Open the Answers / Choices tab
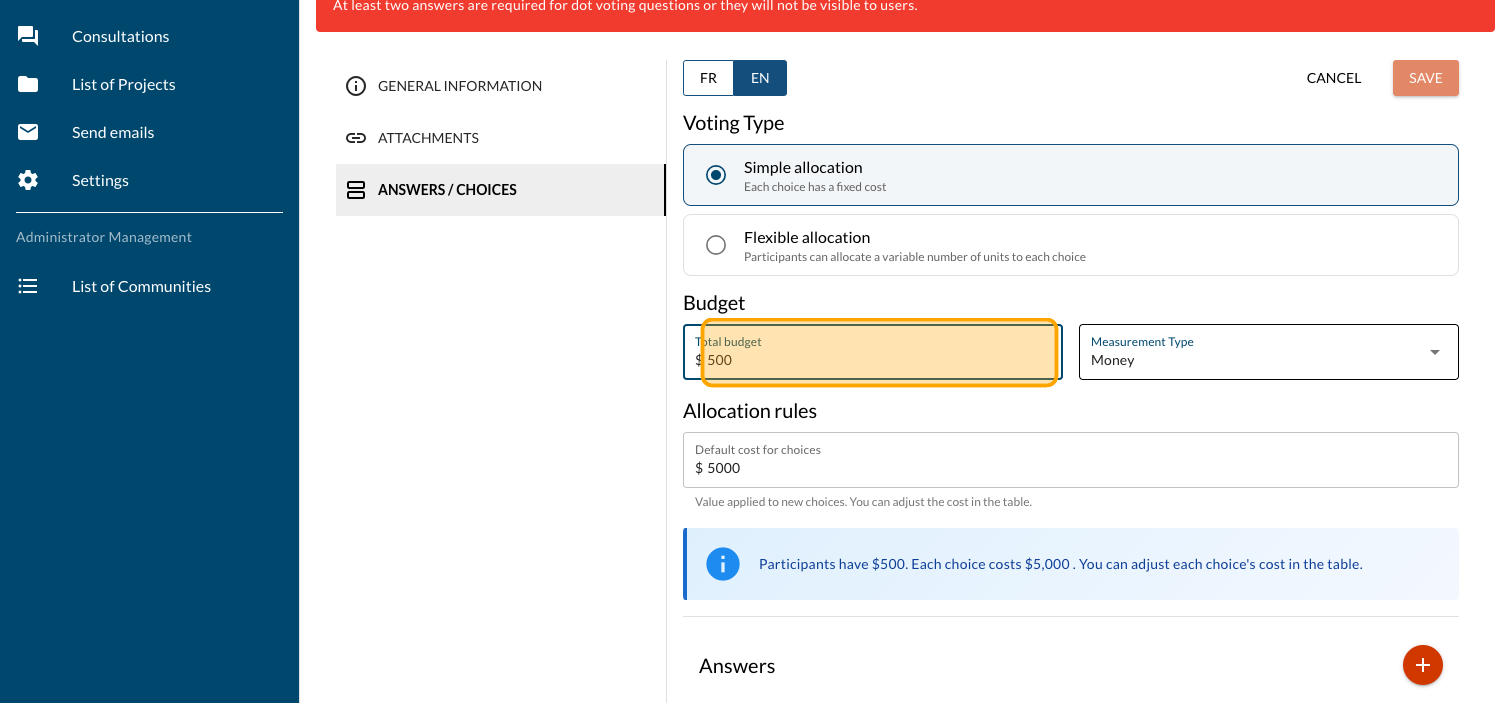The width and height of the screenshot is (1511, 703). tap(447, 190)
